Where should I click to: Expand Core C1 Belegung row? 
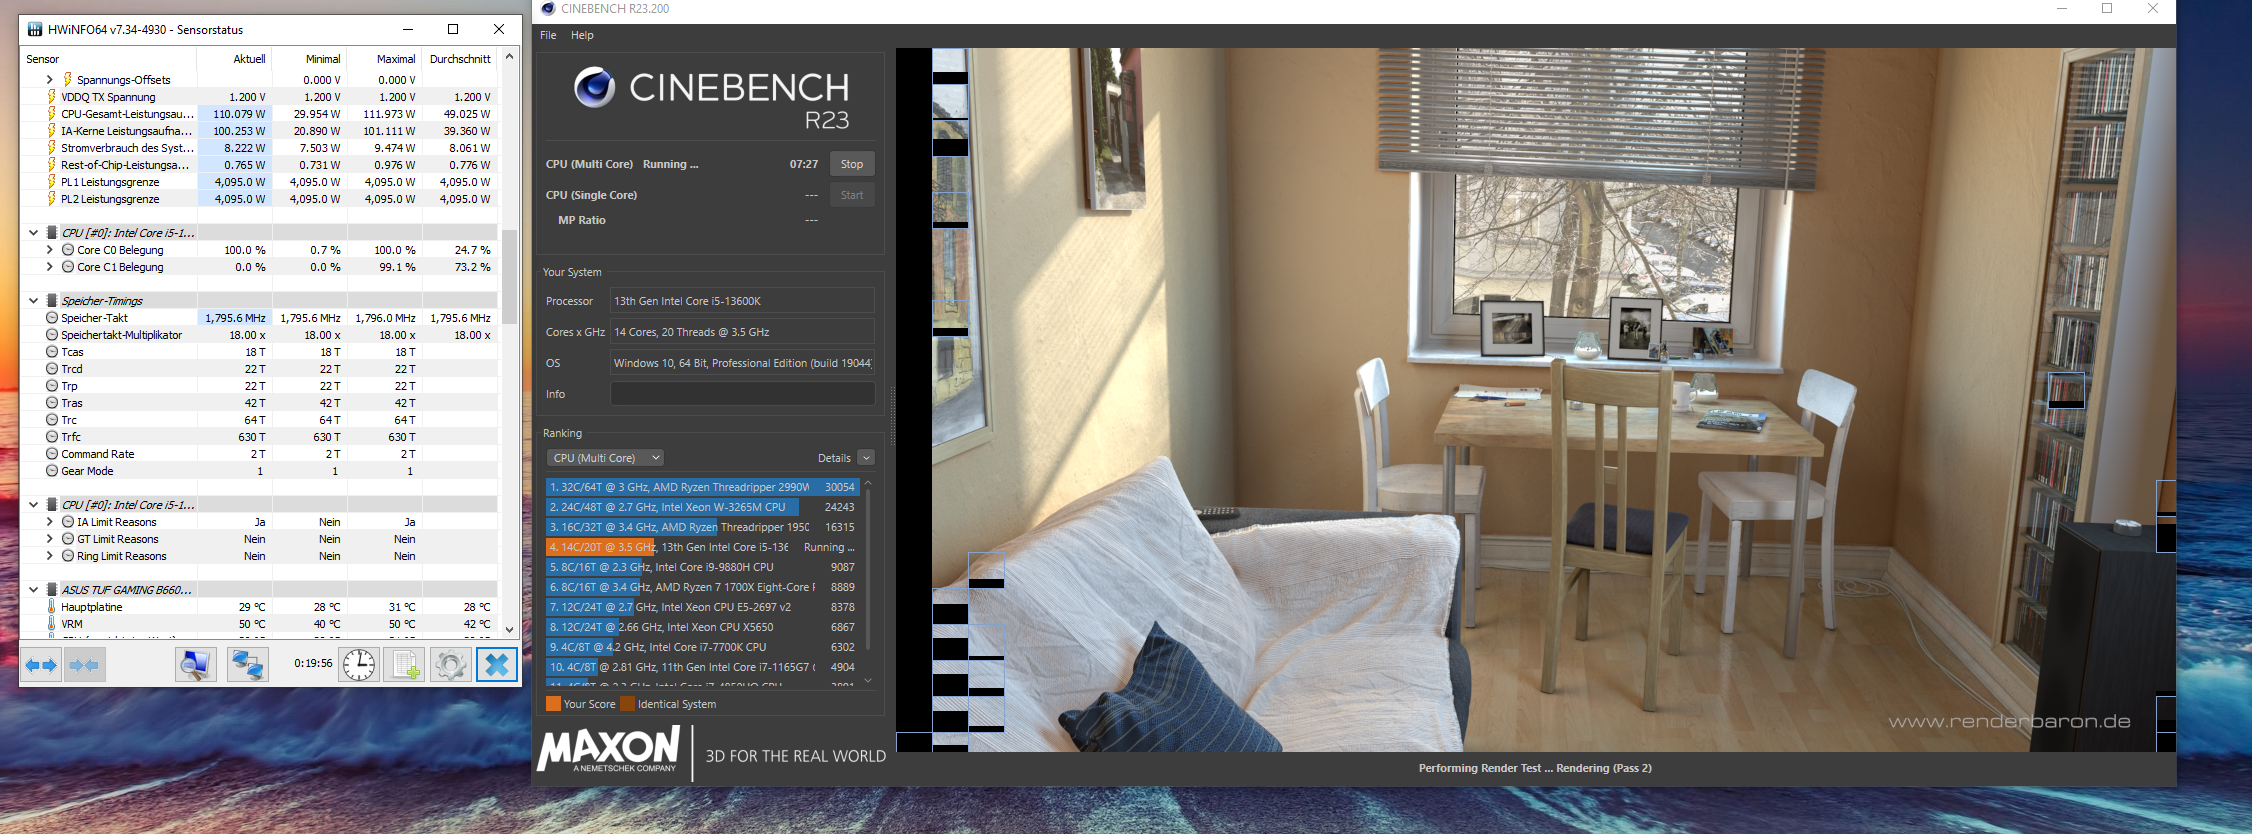coord(50,267)
